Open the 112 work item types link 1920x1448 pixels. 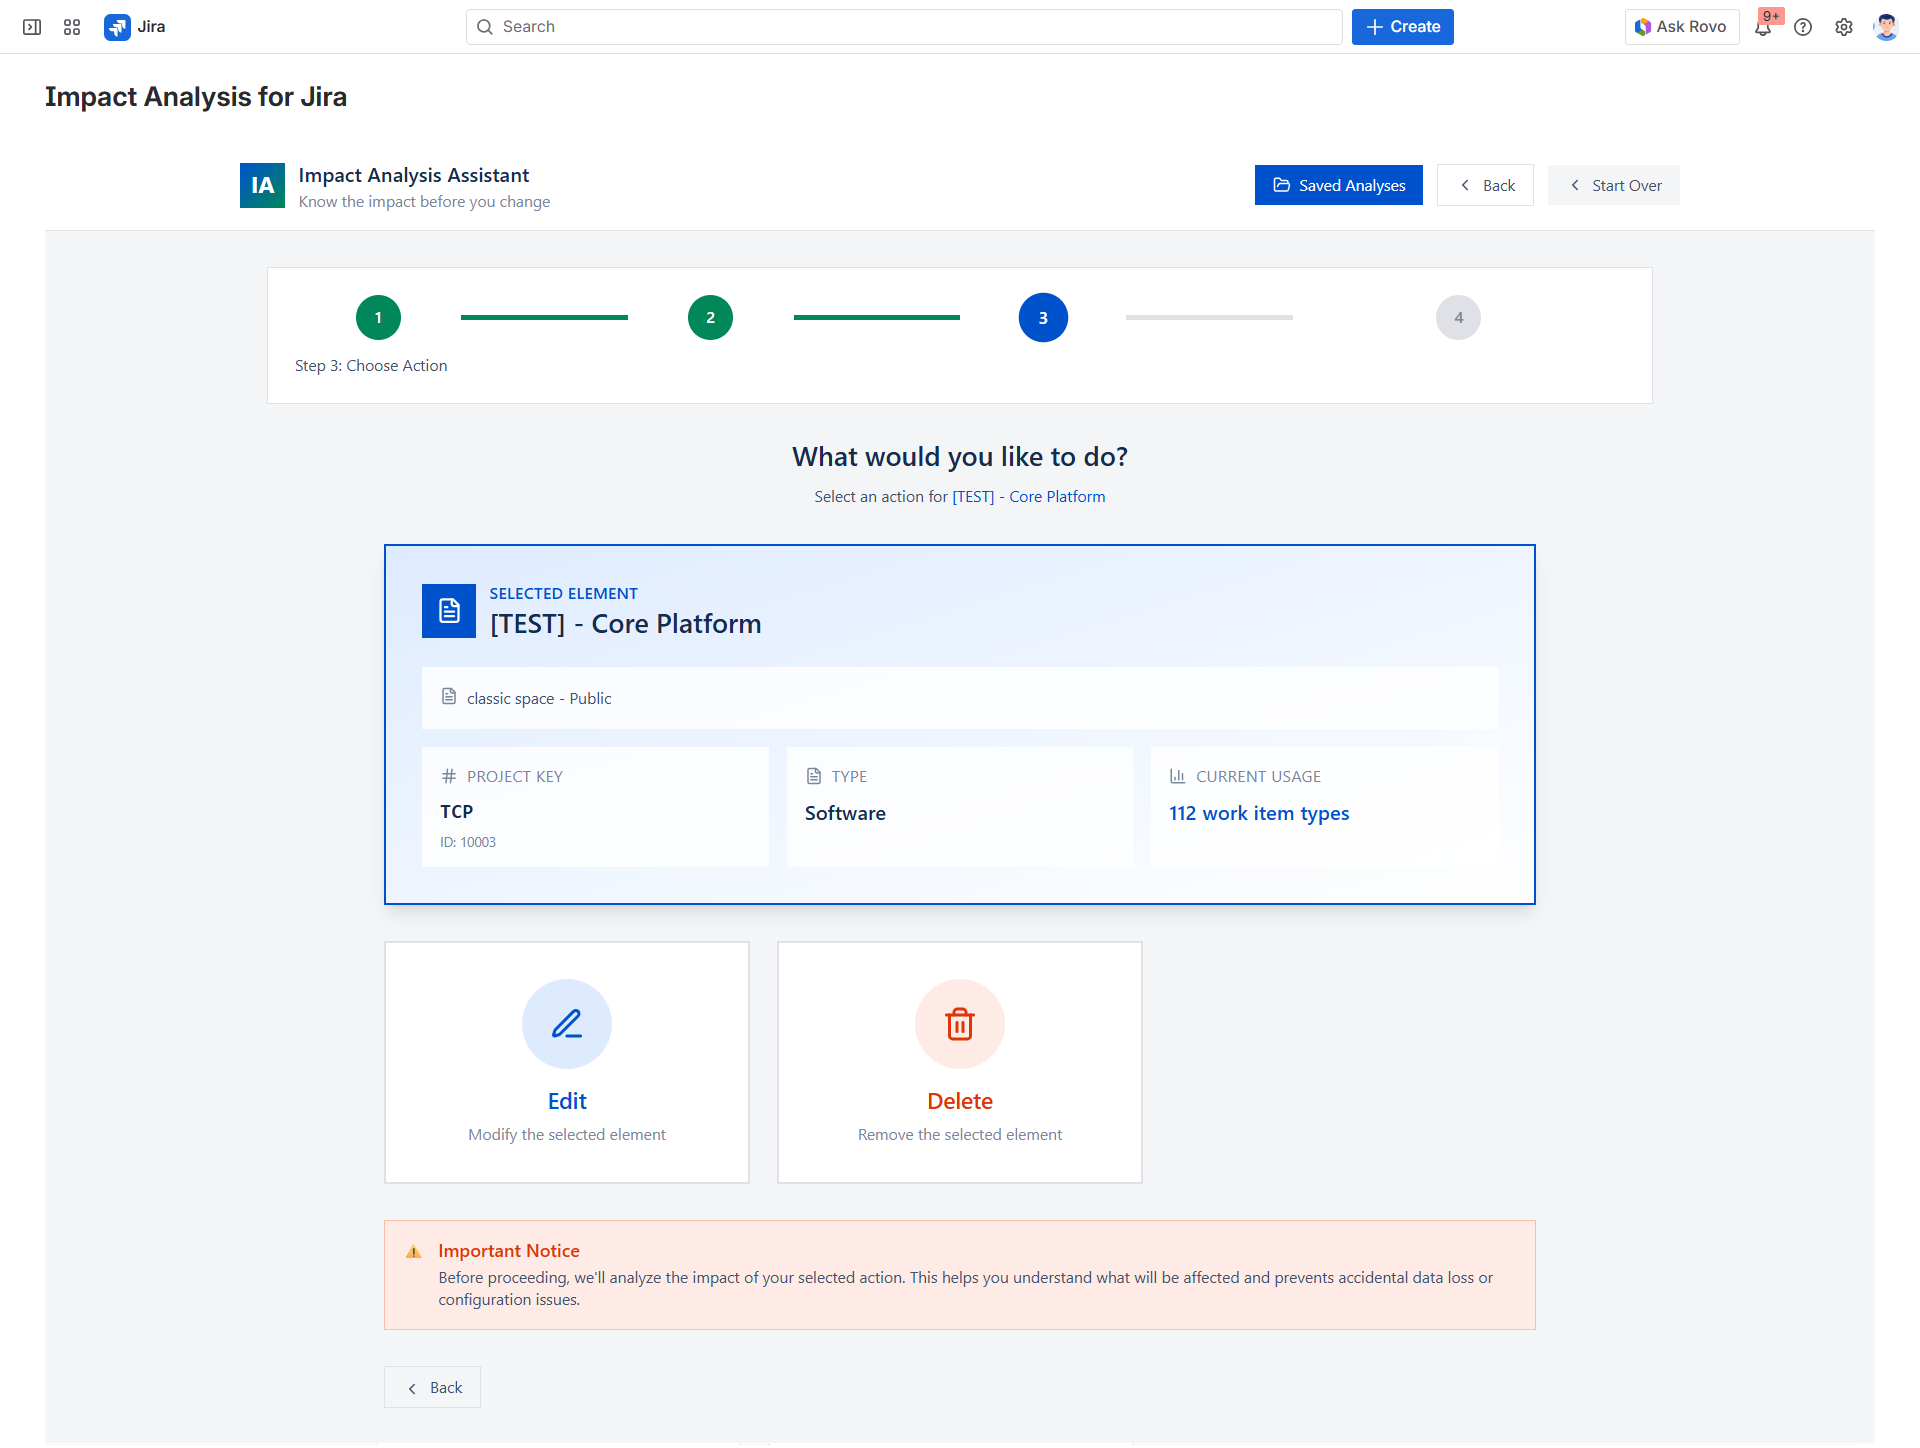click(1259, 813)
